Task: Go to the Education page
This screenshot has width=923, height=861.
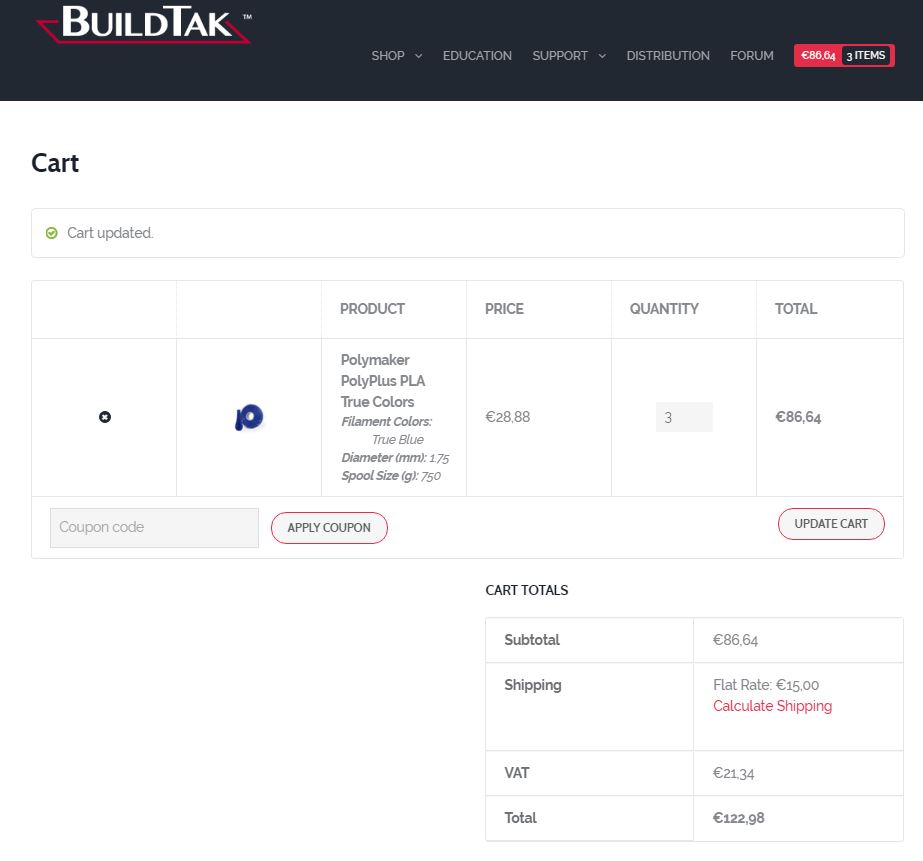Action: click(477, 56)
